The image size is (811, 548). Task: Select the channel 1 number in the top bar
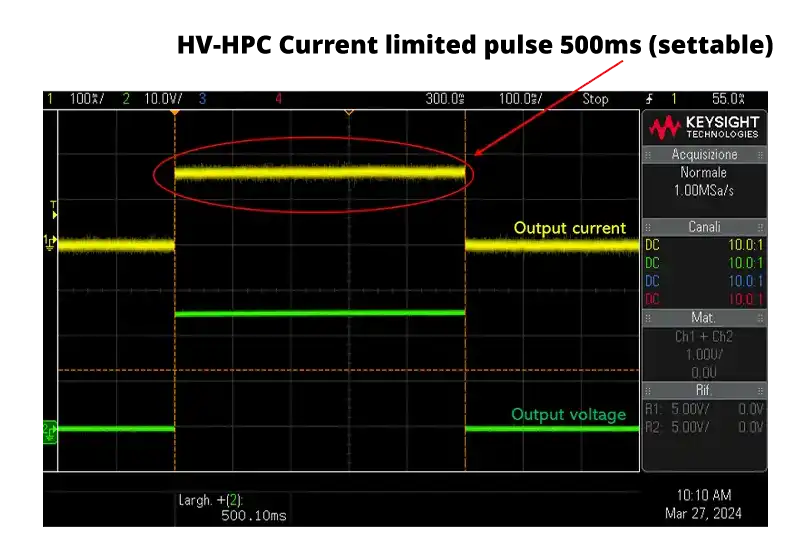pyautogui.click(x=50, y=99)
